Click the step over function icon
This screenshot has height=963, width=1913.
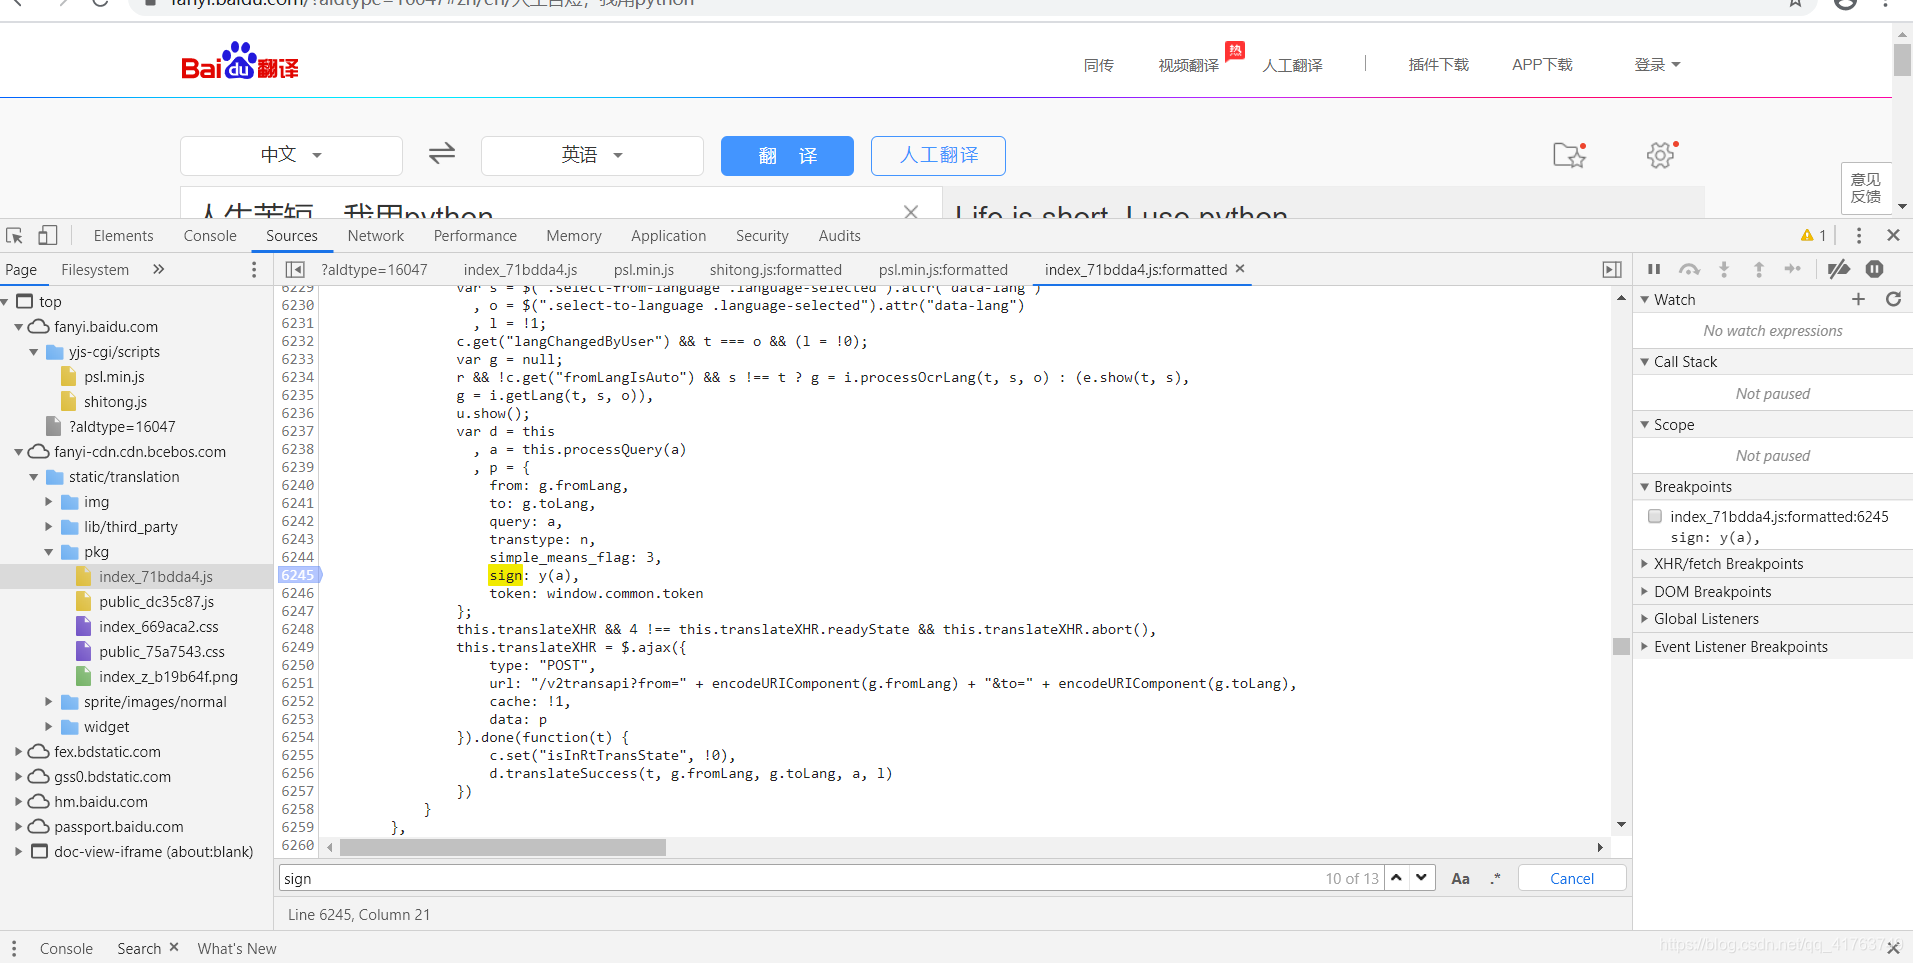tap(1689, 269)
